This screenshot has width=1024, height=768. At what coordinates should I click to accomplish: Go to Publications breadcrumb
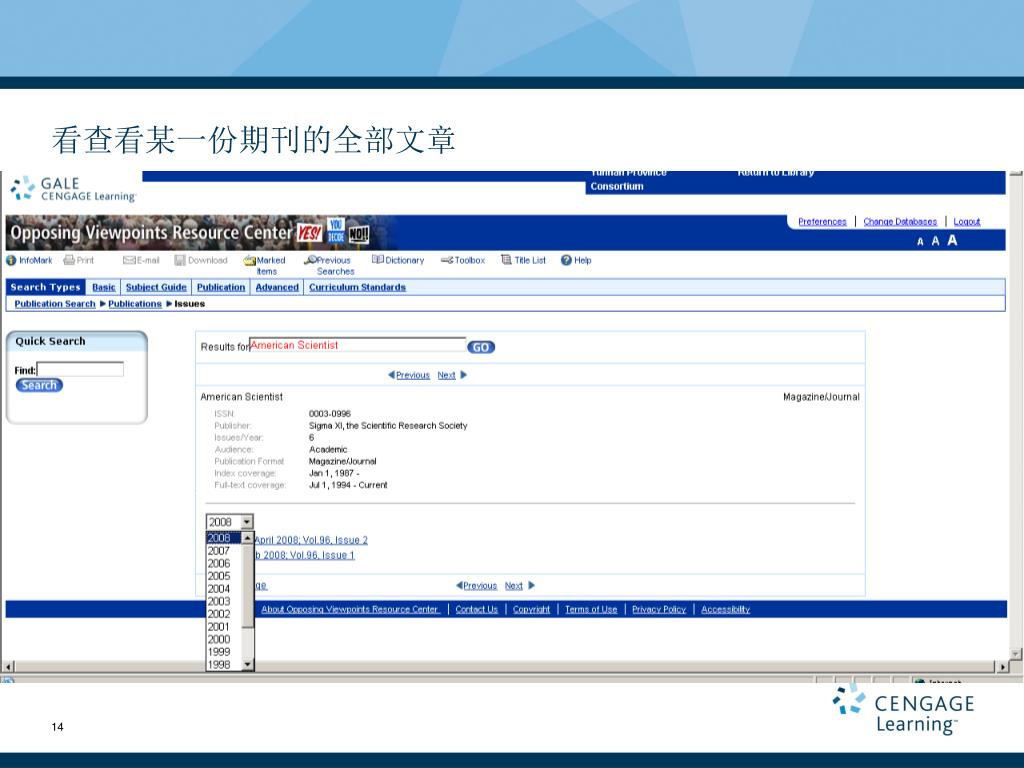pos(135,304)
